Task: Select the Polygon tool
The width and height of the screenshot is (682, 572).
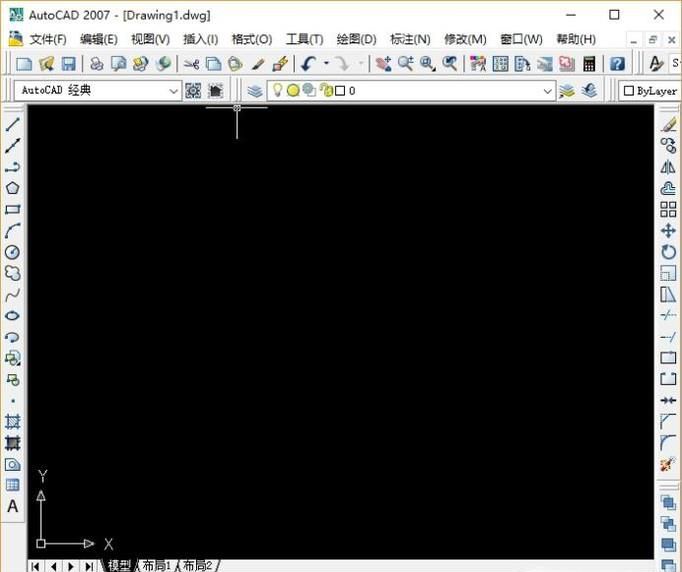Action: (x=13, y=188)
